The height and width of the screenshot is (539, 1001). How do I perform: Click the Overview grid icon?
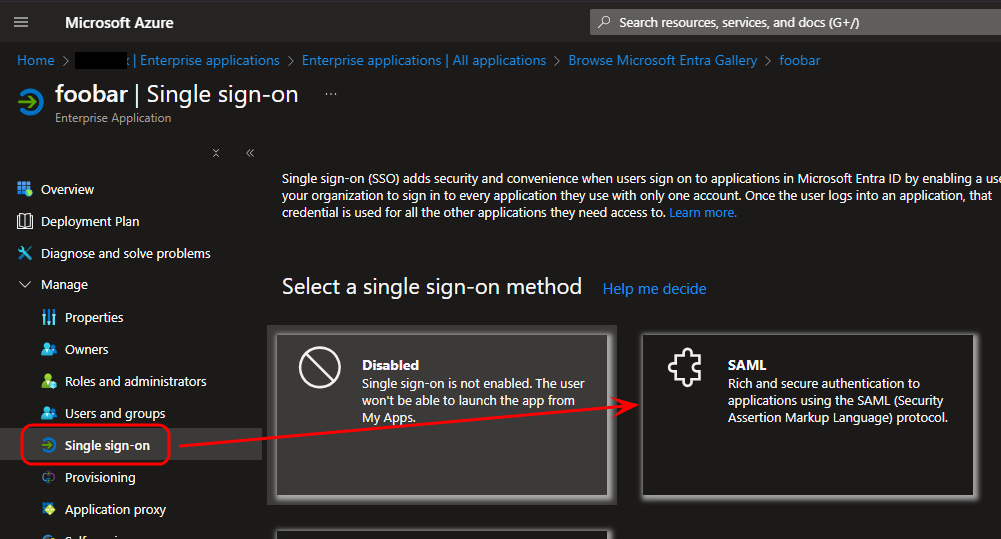point(25,189)
